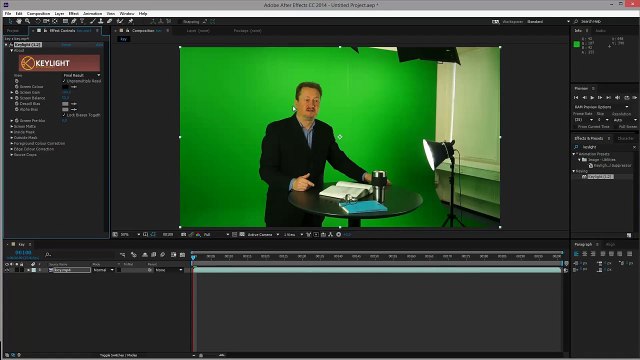Click Screen Colour swatch
Screen dimensions: 640x360
[65, 87]
